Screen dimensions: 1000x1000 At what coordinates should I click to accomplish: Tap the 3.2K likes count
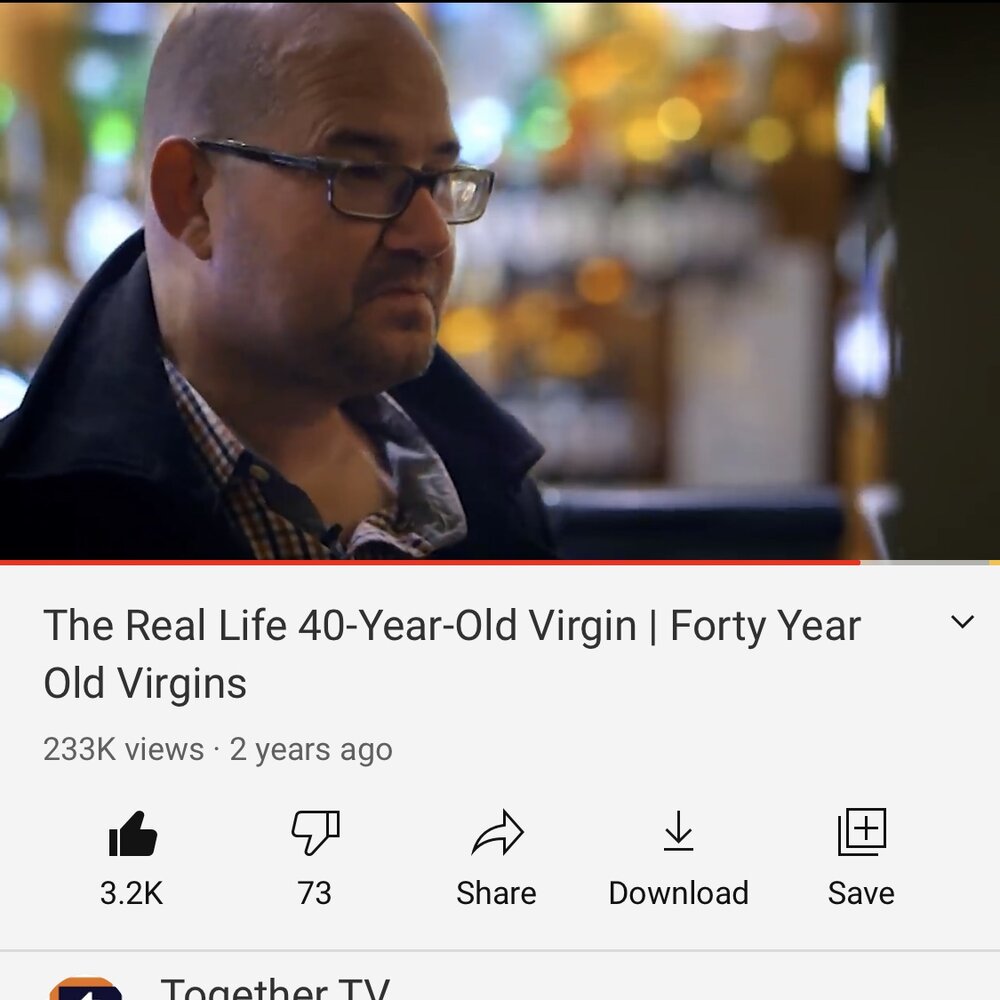point(131,893)
